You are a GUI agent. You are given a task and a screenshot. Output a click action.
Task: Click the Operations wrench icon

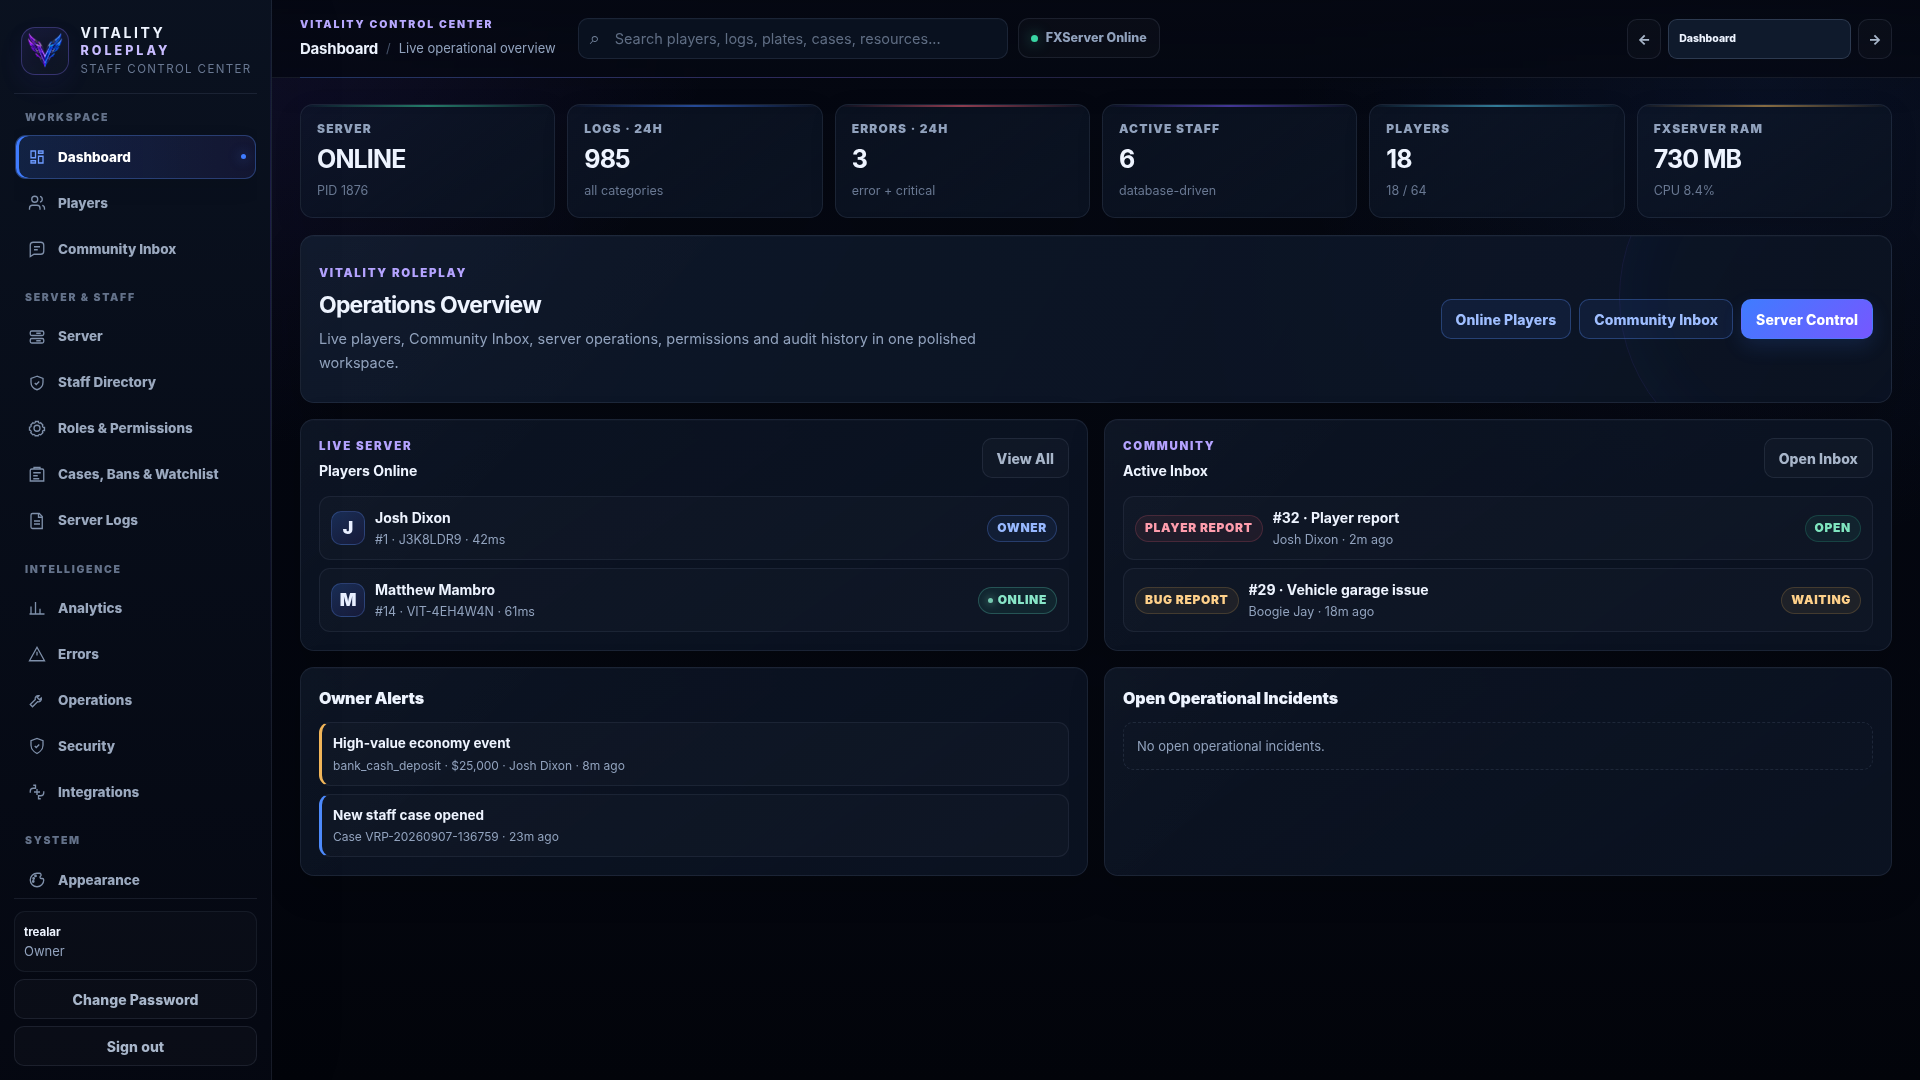(x=37, y=700)
